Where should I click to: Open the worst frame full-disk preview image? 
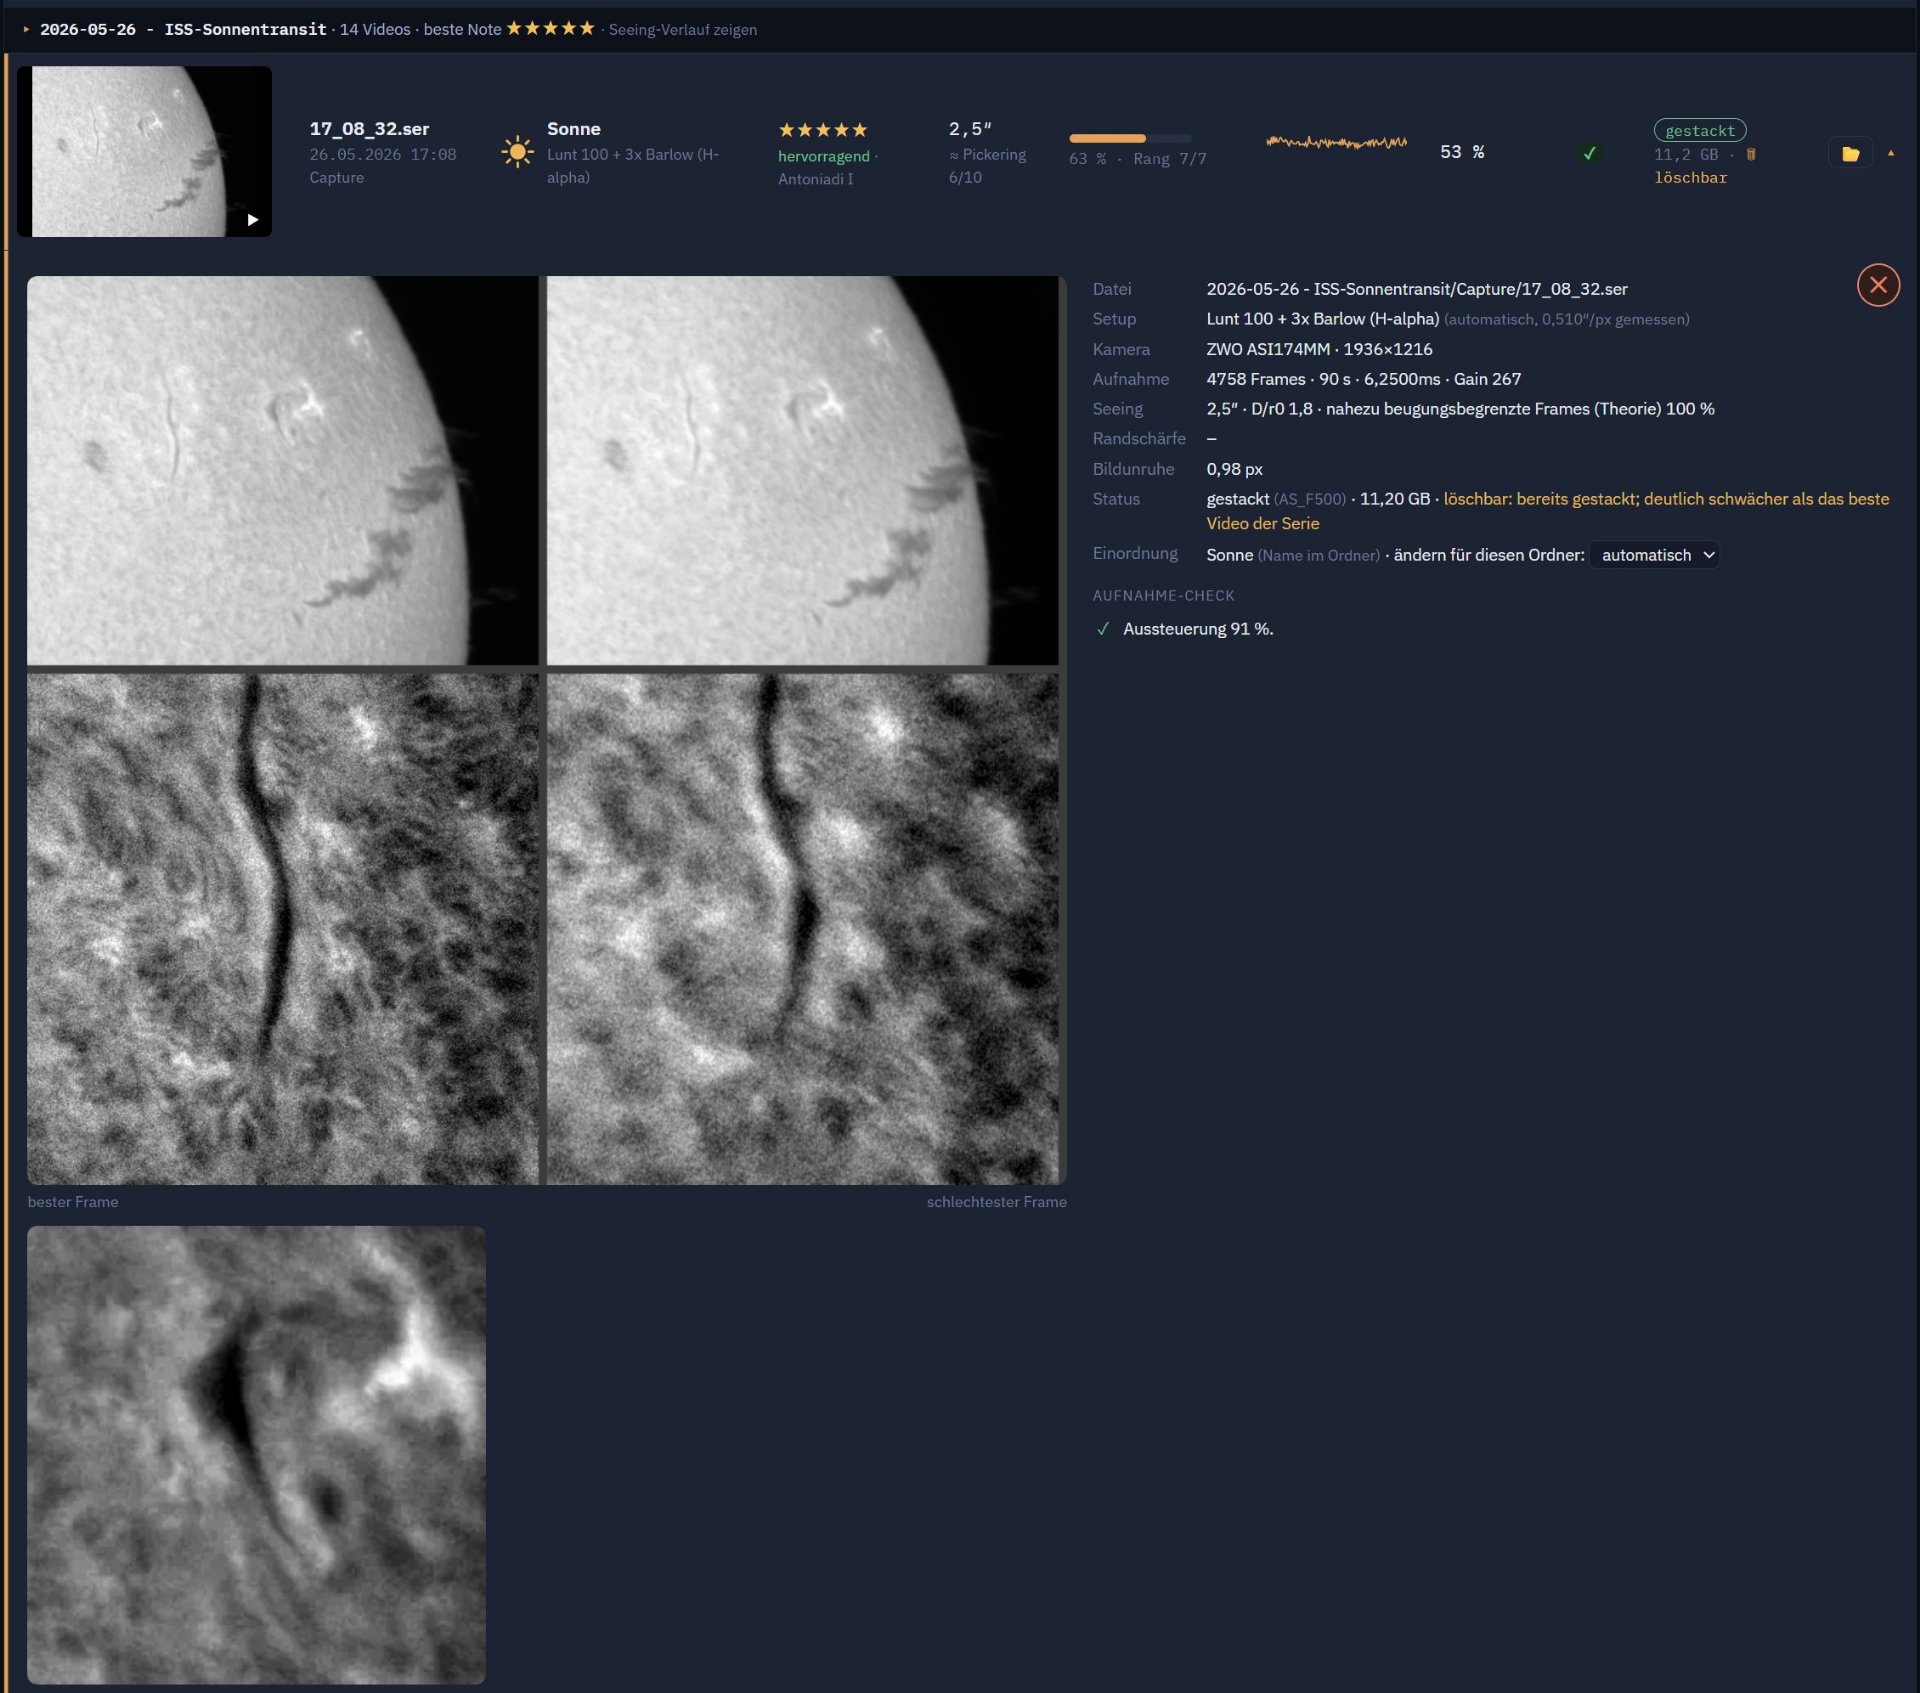[x=802, y=470]
